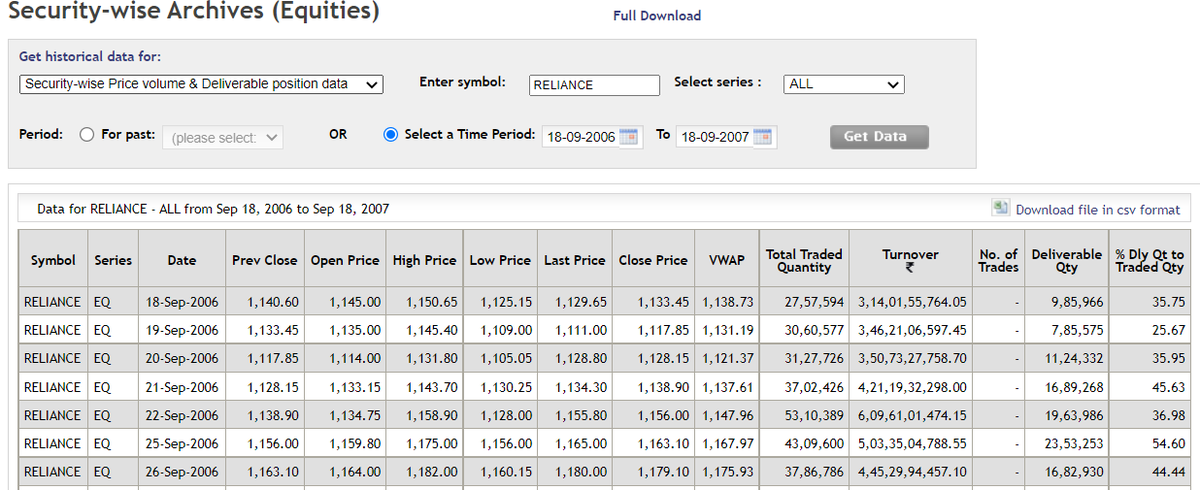Viewport: 1200px width, 490px height.
Task: Click the traded quantity 37,02,426
Action: [814, 387]
